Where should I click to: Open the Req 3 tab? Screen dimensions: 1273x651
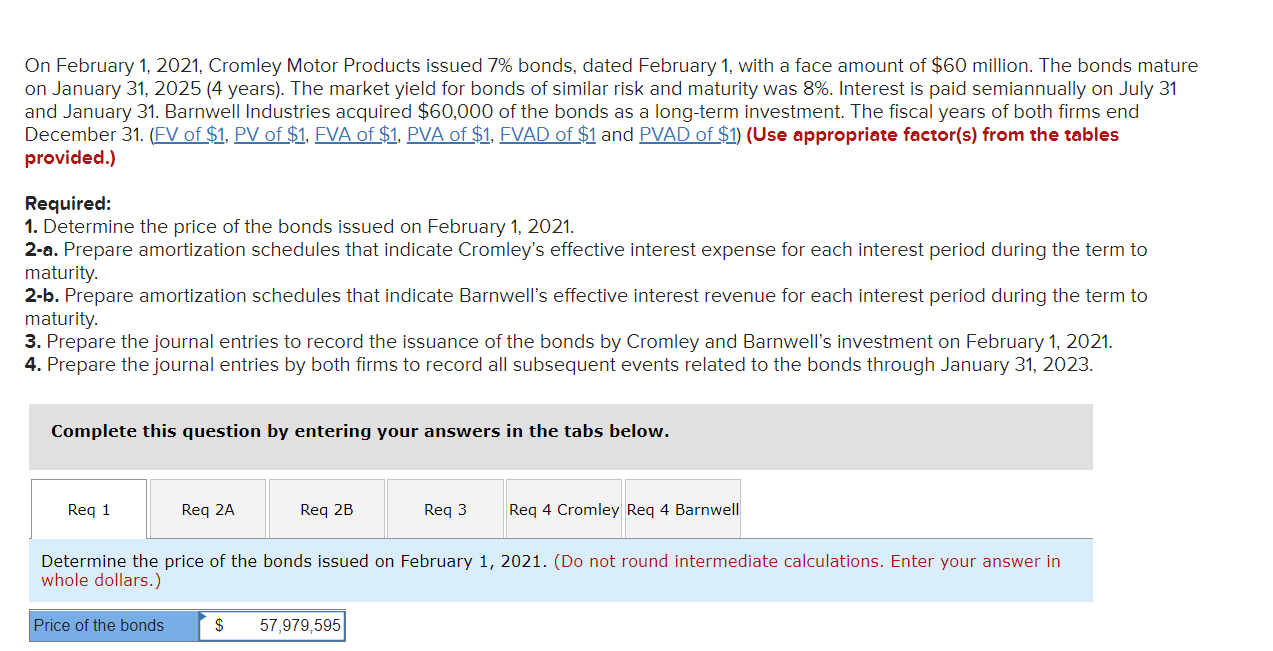444,509
